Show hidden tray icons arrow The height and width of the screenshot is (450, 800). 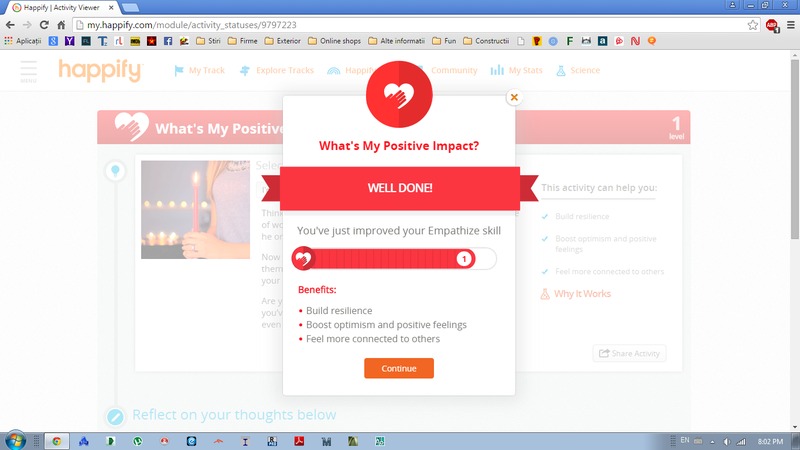tap(713, 441)
